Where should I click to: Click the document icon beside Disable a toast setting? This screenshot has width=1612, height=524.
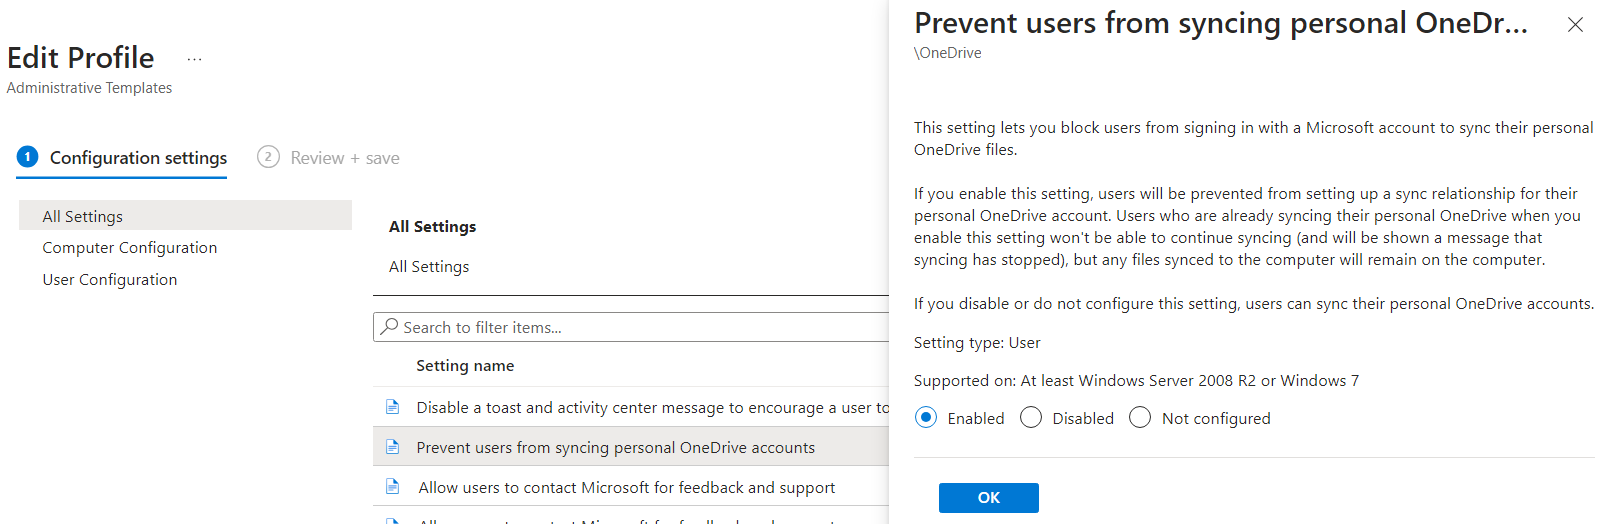(392, 407)
